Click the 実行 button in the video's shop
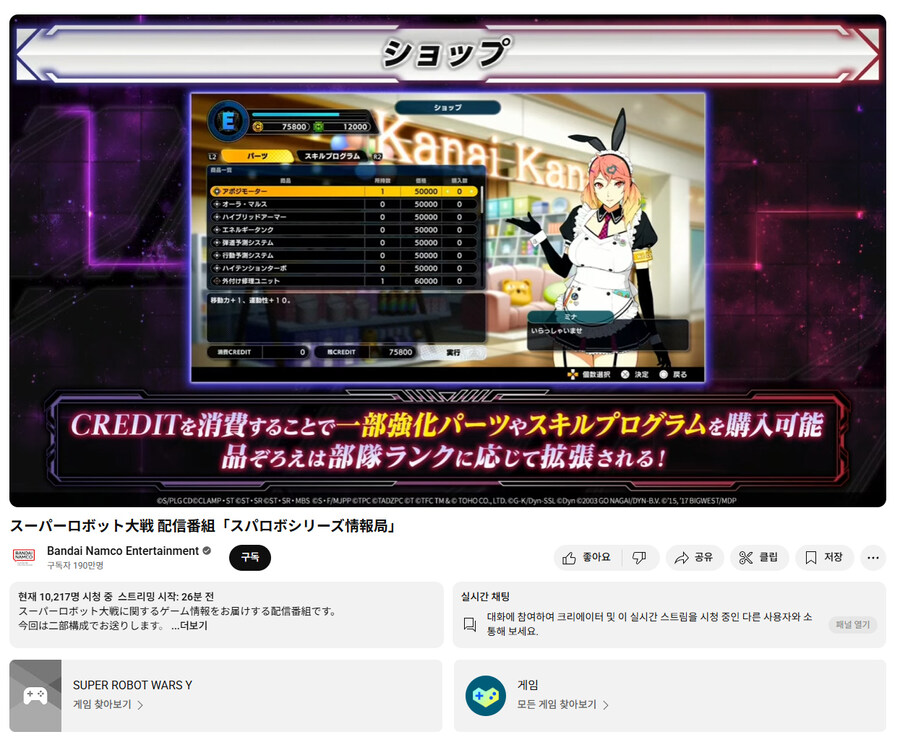Viewport: 900px width, 750px height. click(x=453, y=352)
